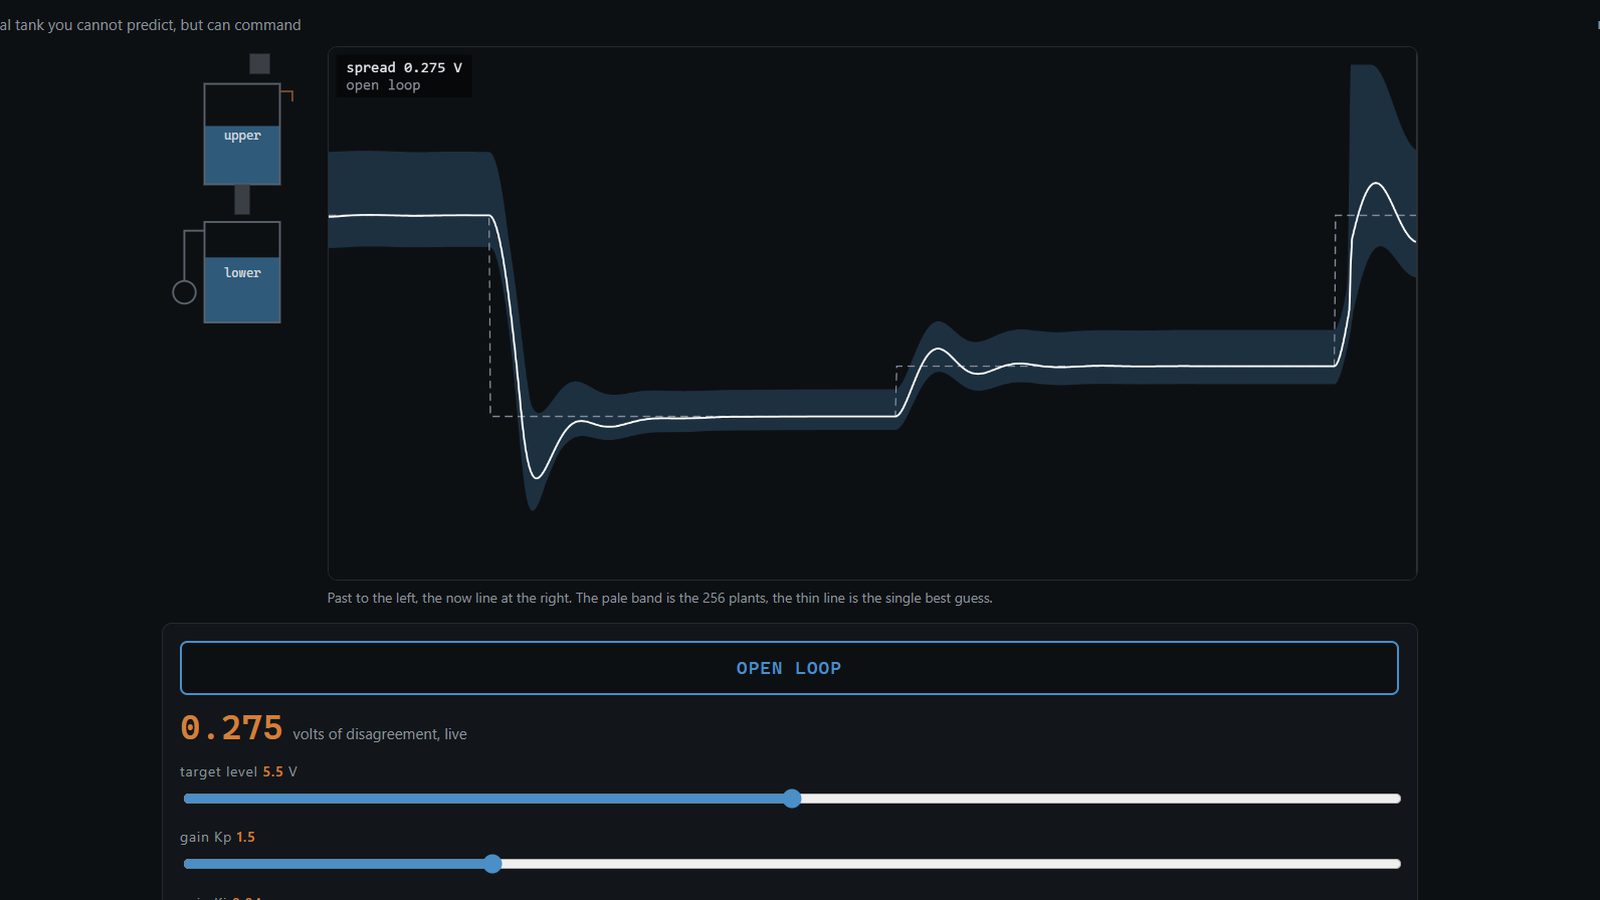
Task: Click the target level 5.5 V label
Action: (x=238, y=772)
